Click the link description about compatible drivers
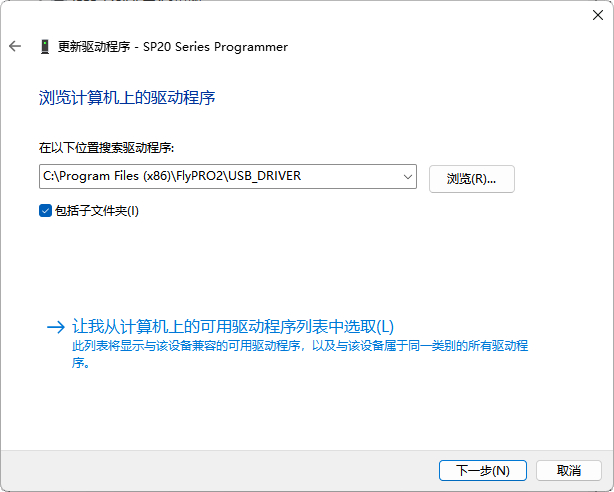This screenshot has height=492, width=614. 300,346
